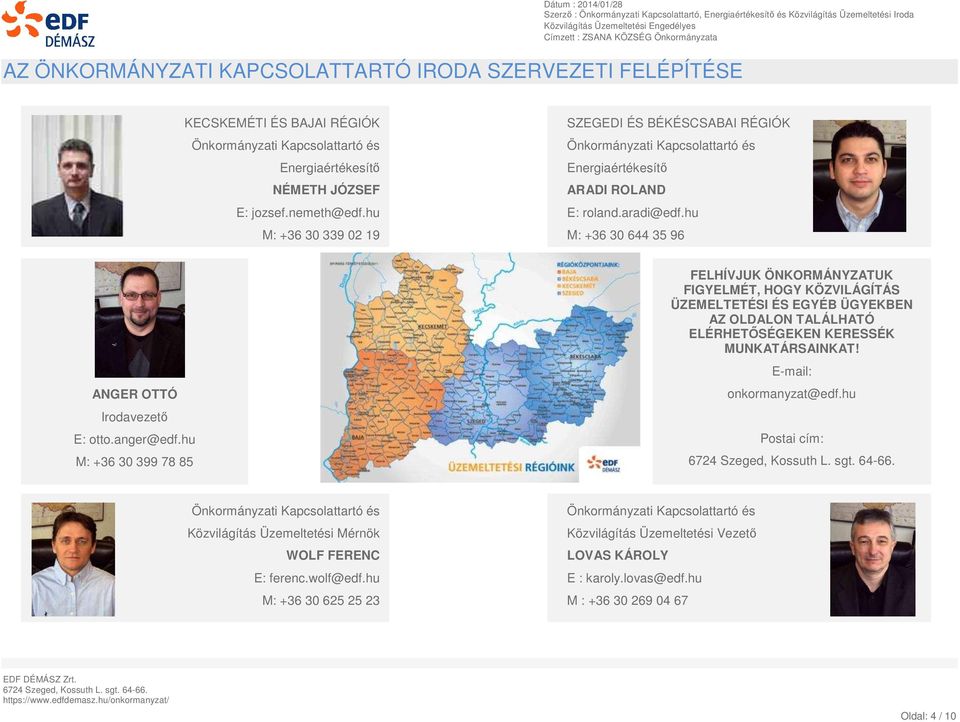Click the page number Oldal: 4 / 10
Screen dimensions: 960x722
pyautogui.click(x=928, y=716)
